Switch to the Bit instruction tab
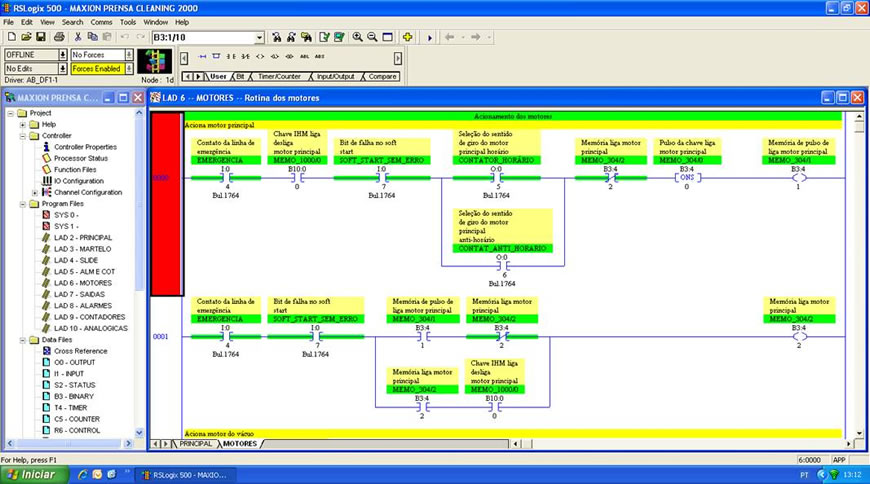This screenshot has height=484, width=870. point(240,77)
